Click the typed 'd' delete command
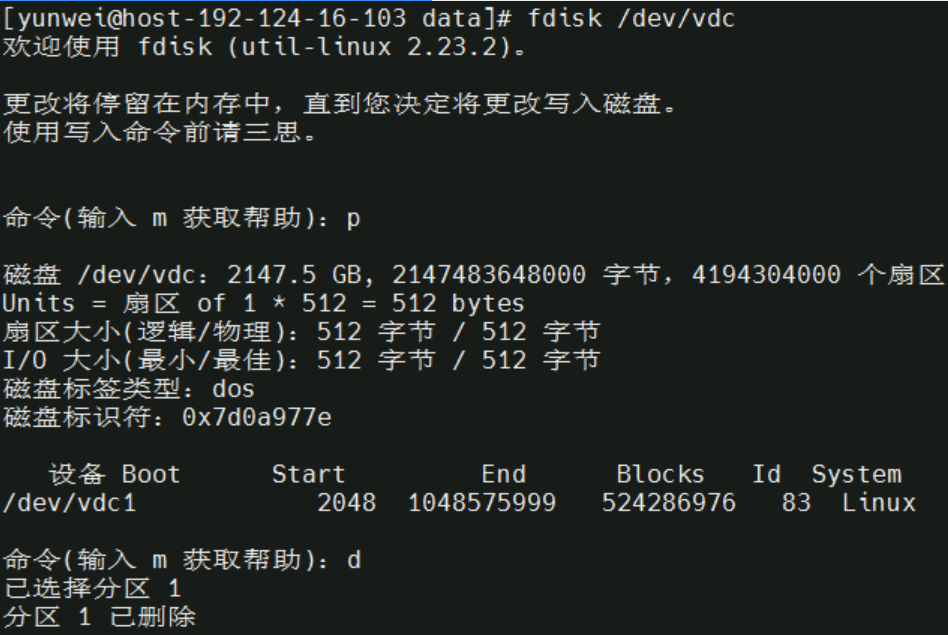The image size is (948, 635). tap(352, 561)
